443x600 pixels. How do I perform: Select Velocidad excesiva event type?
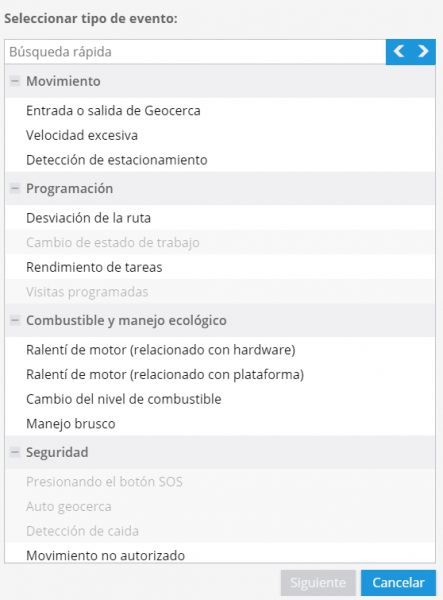[220, 135]
